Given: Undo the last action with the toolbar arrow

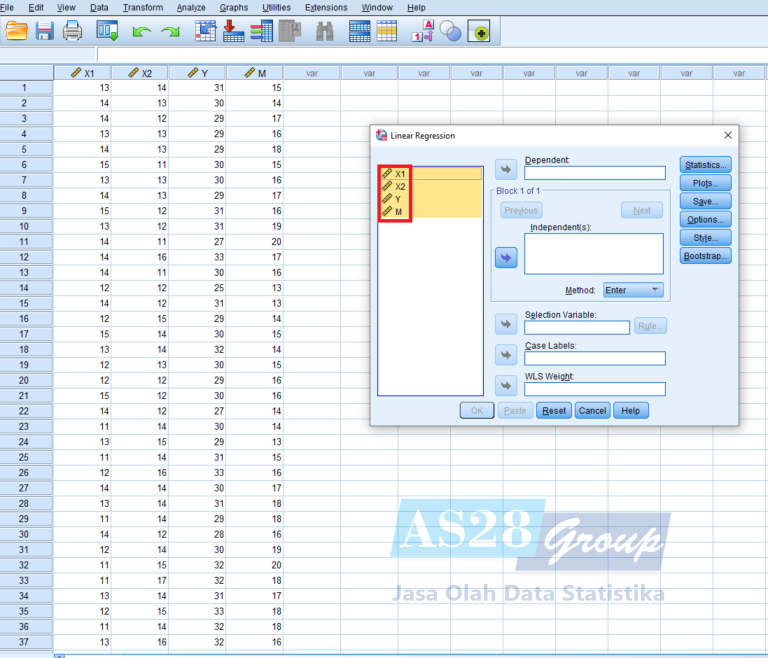Looking at the screenshot, I should [x=141, y=32].
